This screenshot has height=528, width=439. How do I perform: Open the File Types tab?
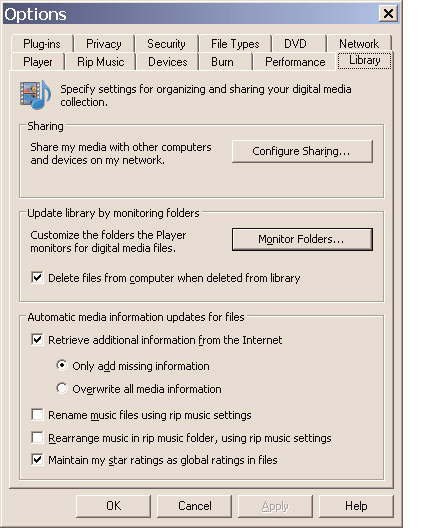[235, 43]
